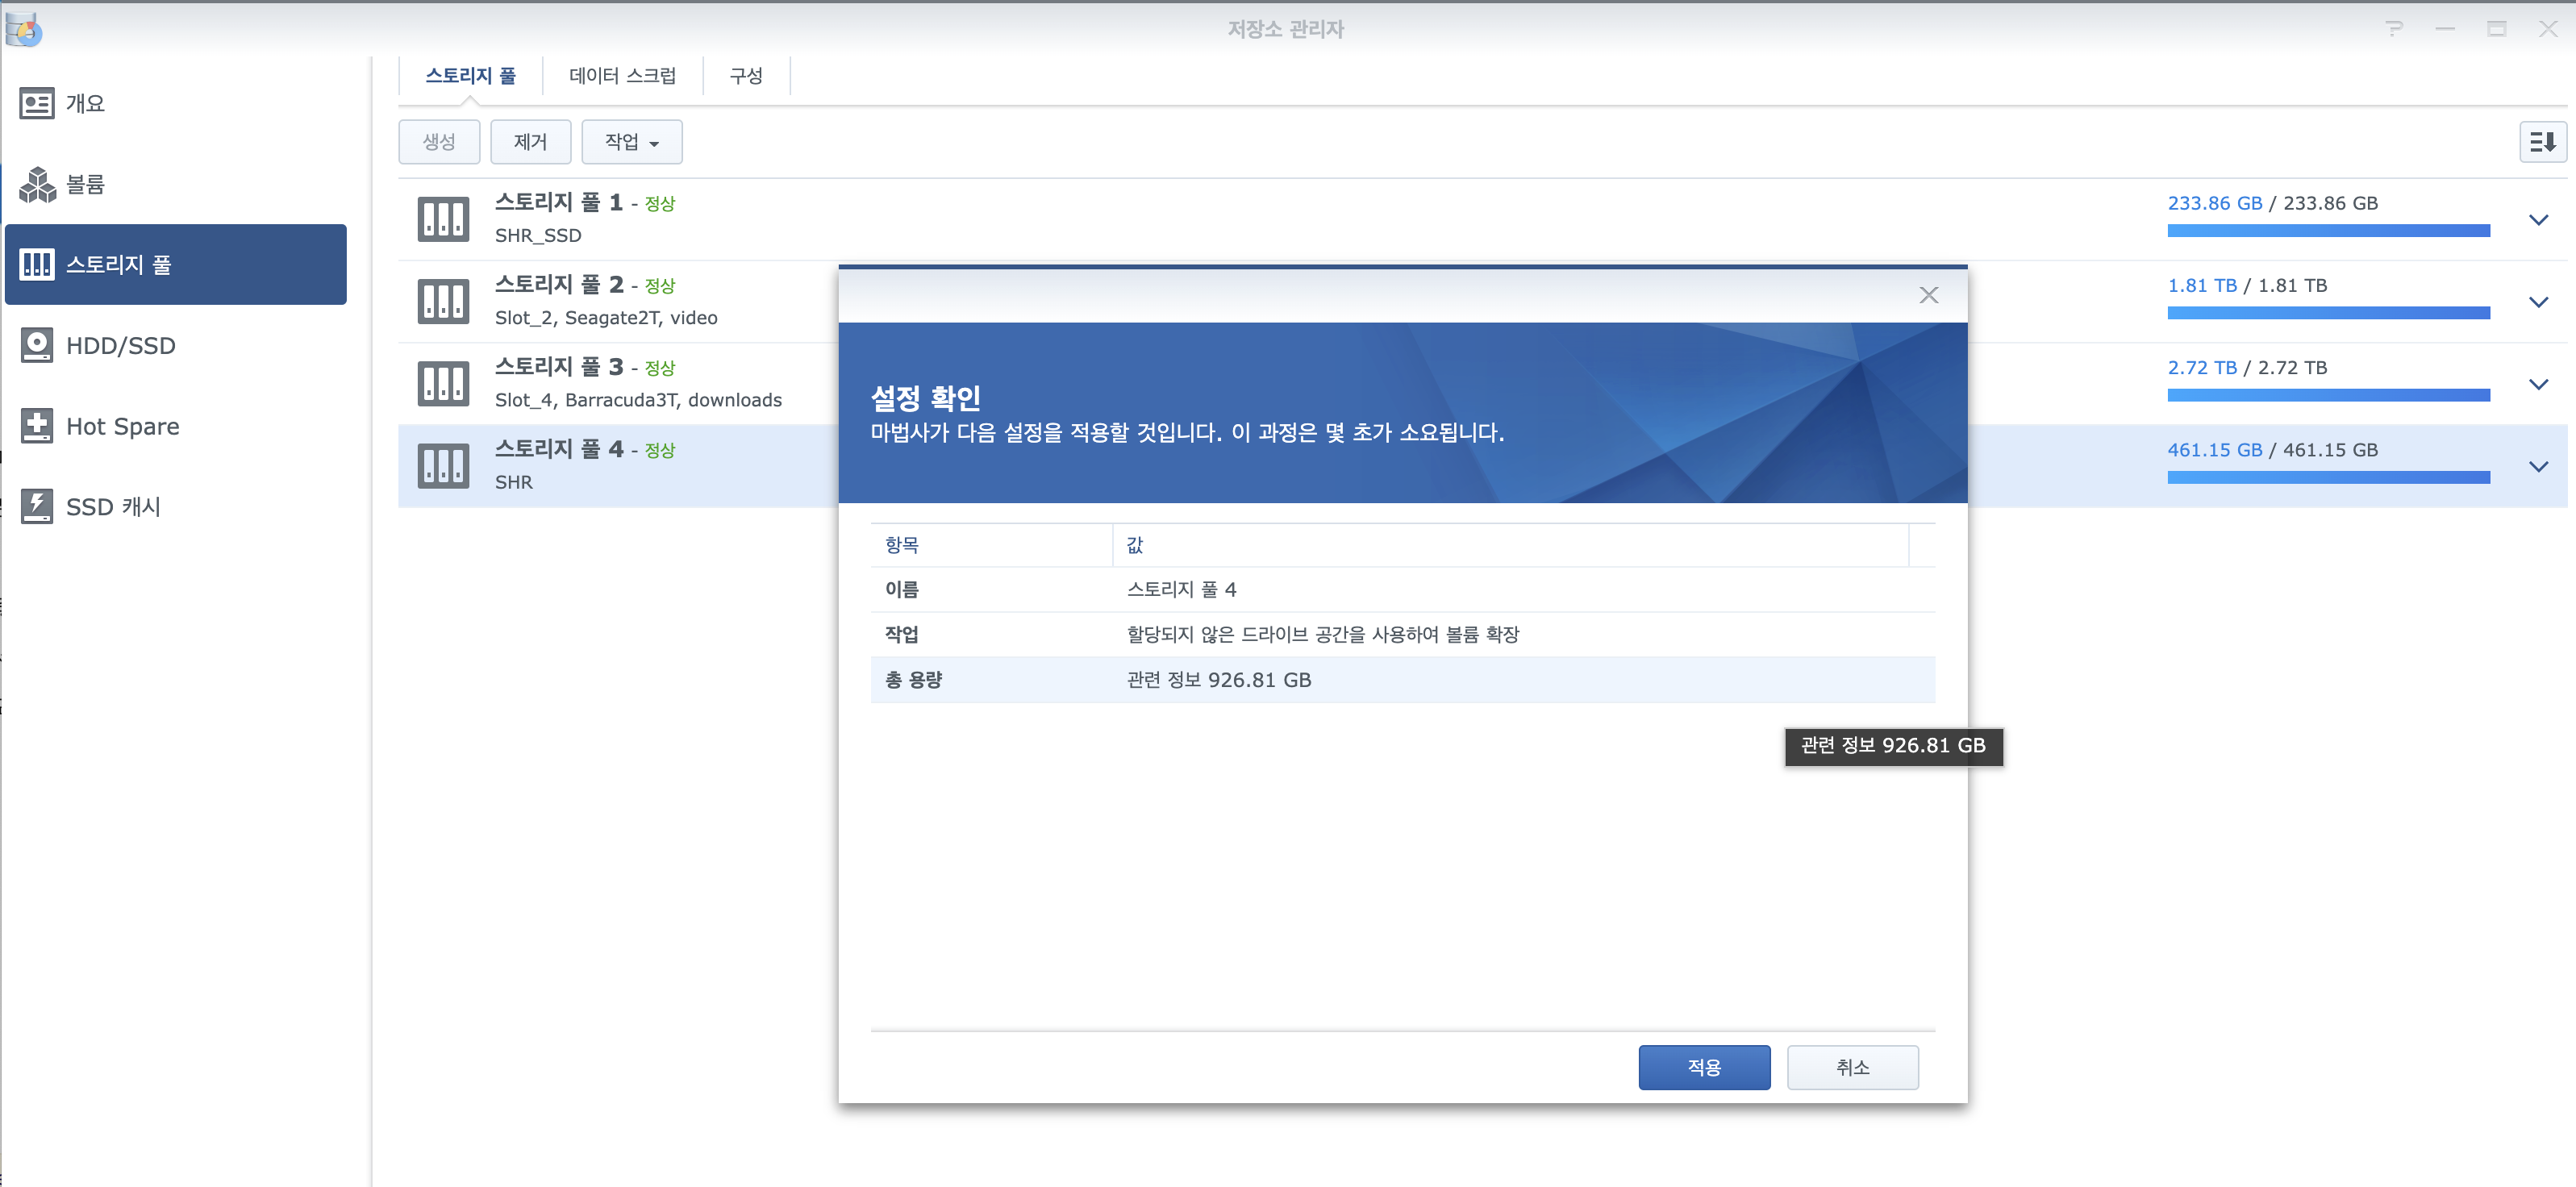Screen dimensions: 2576x1187
Task: Expand 스토리지 풀 4 details chevron
Action: 2538,466
